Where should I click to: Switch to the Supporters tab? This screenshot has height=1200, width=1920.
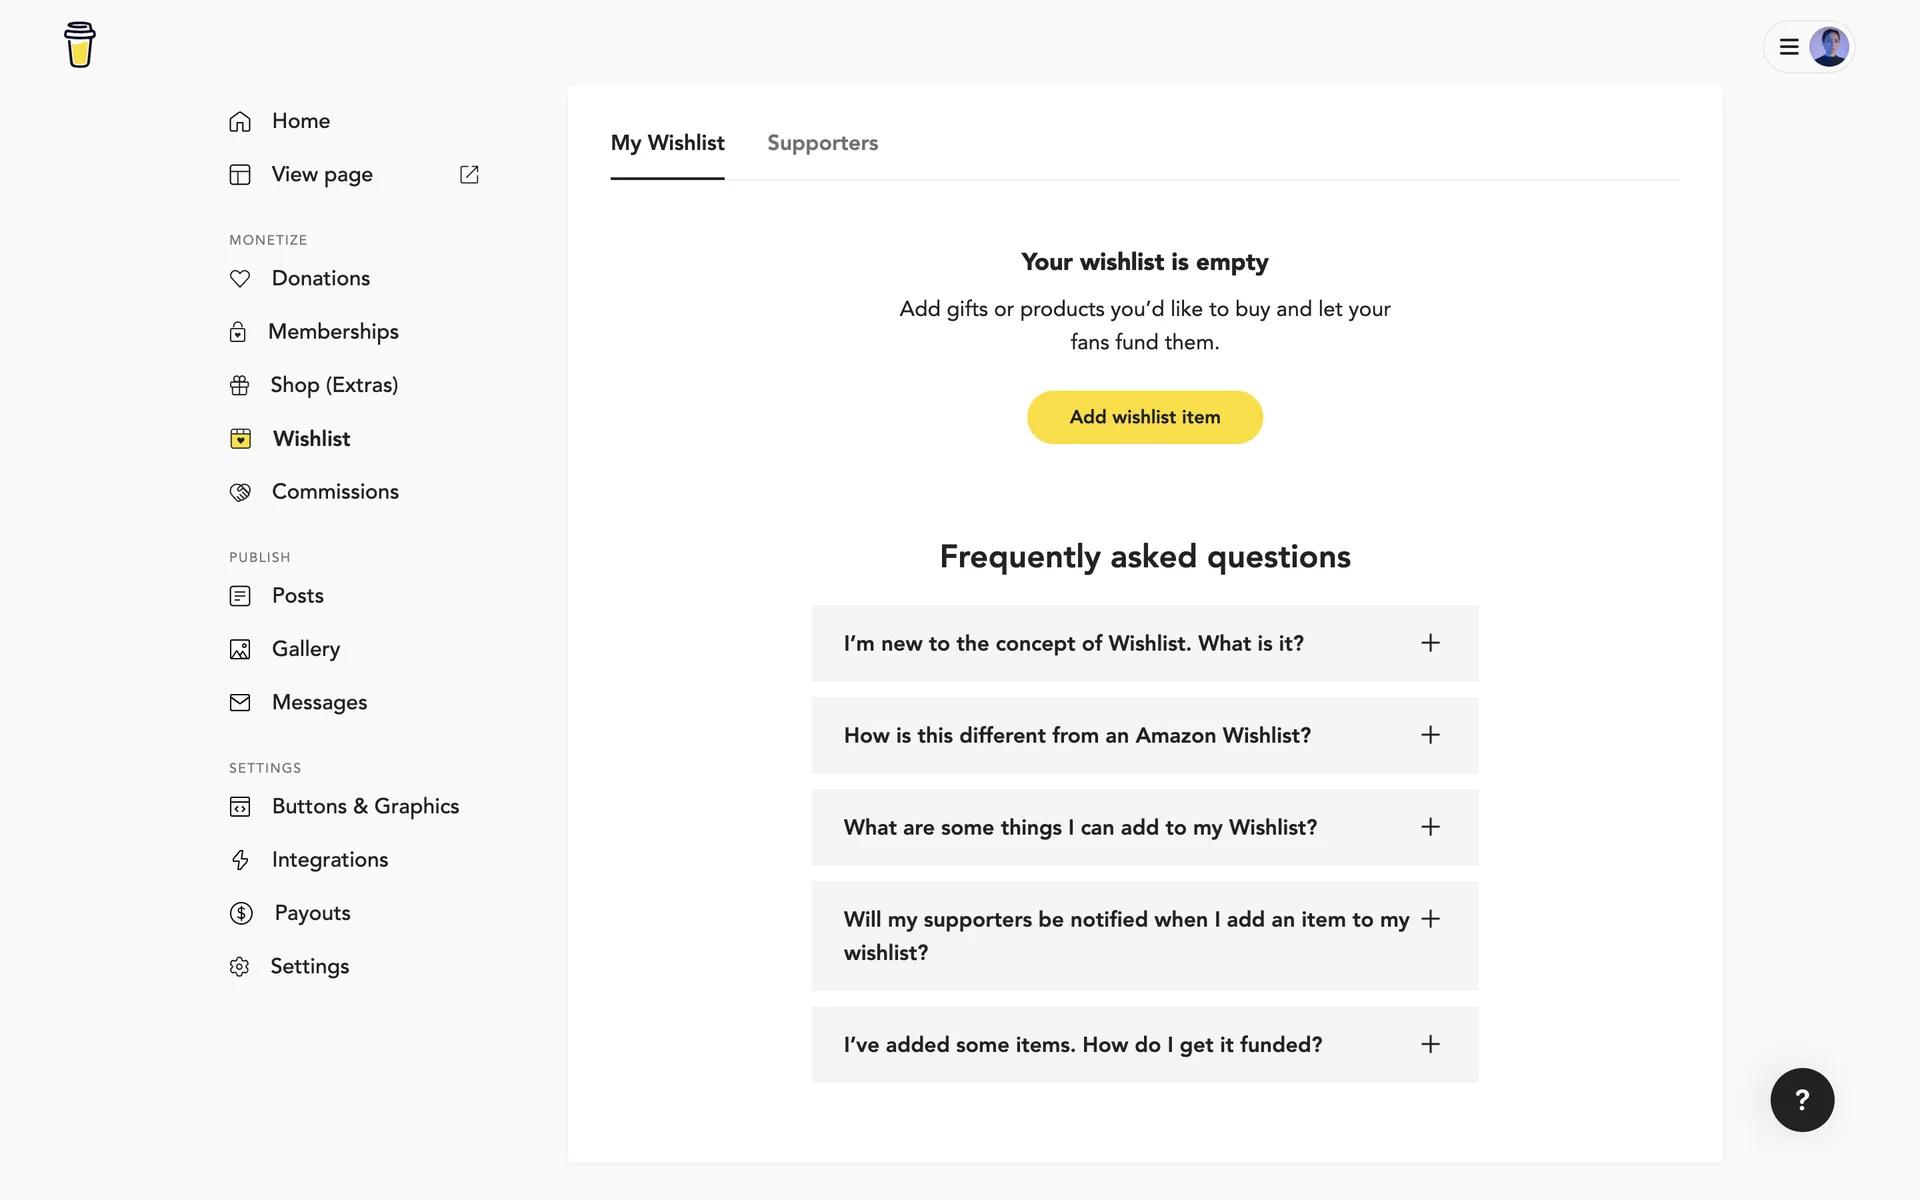(822, 143)
